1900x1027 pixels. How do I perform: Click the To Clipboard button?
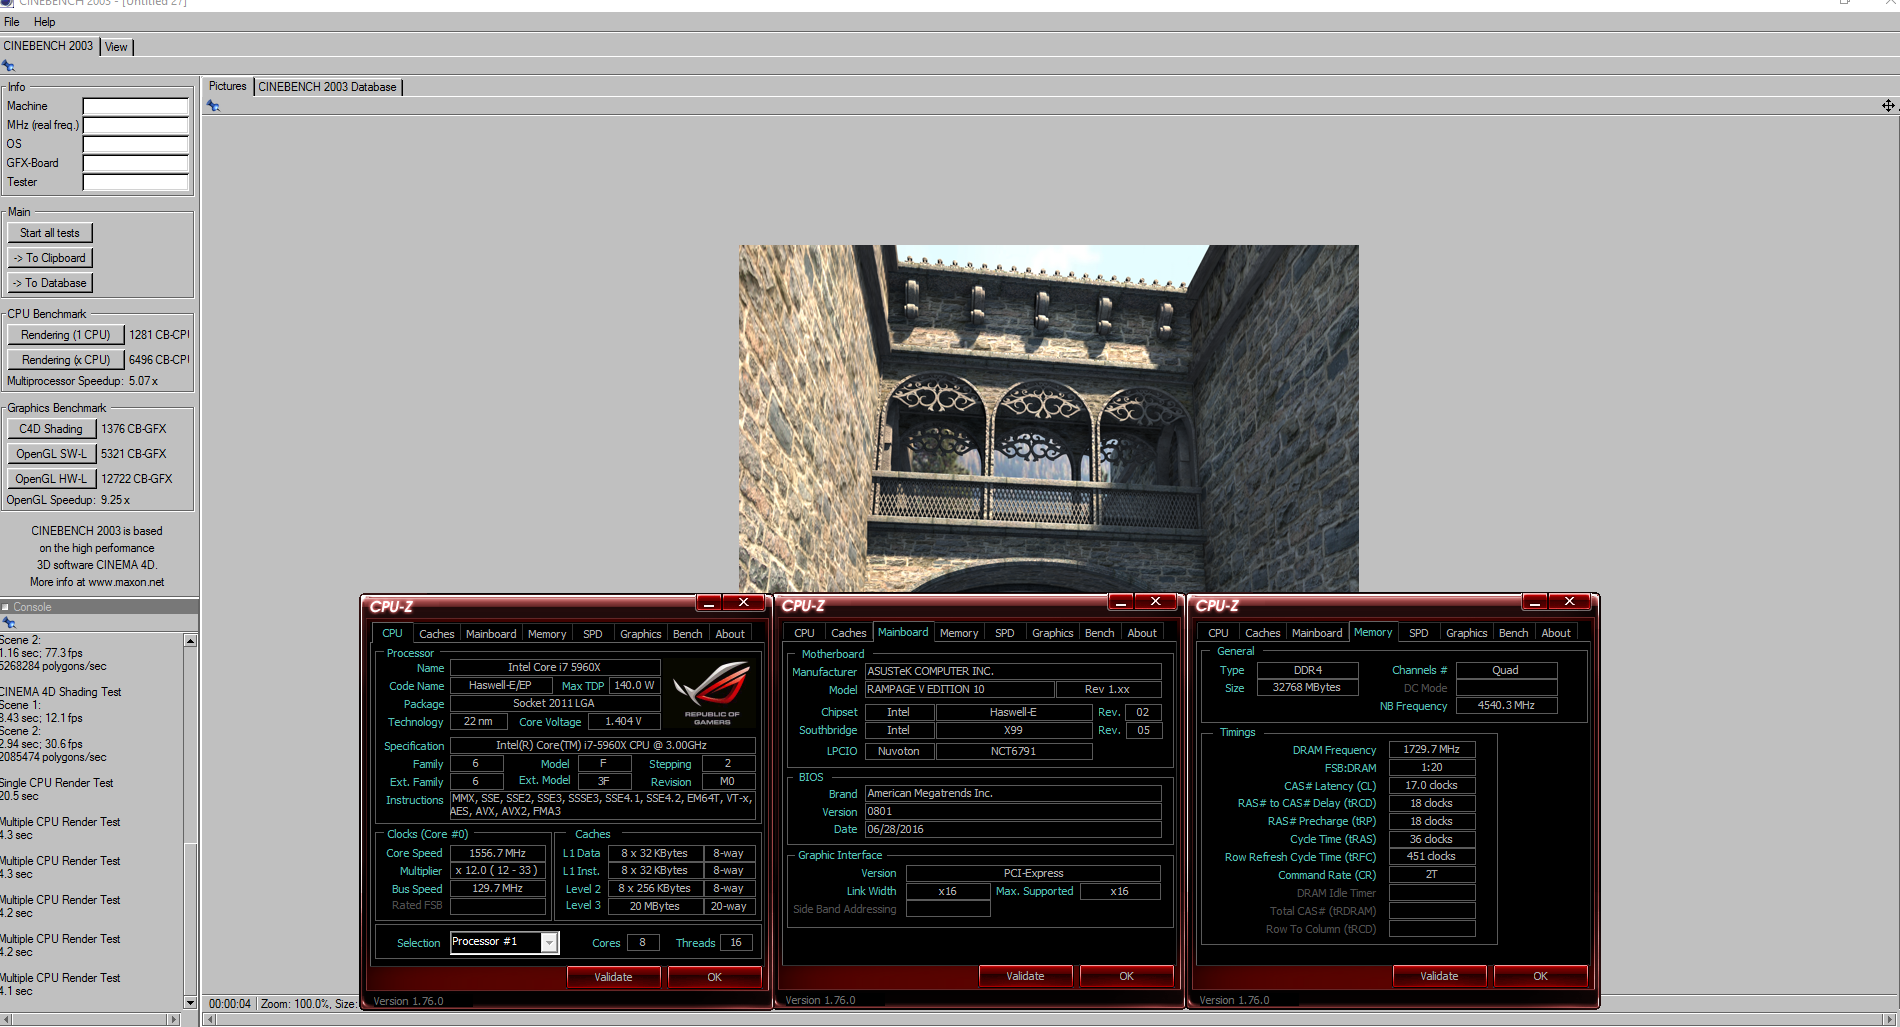pos(50,258)
